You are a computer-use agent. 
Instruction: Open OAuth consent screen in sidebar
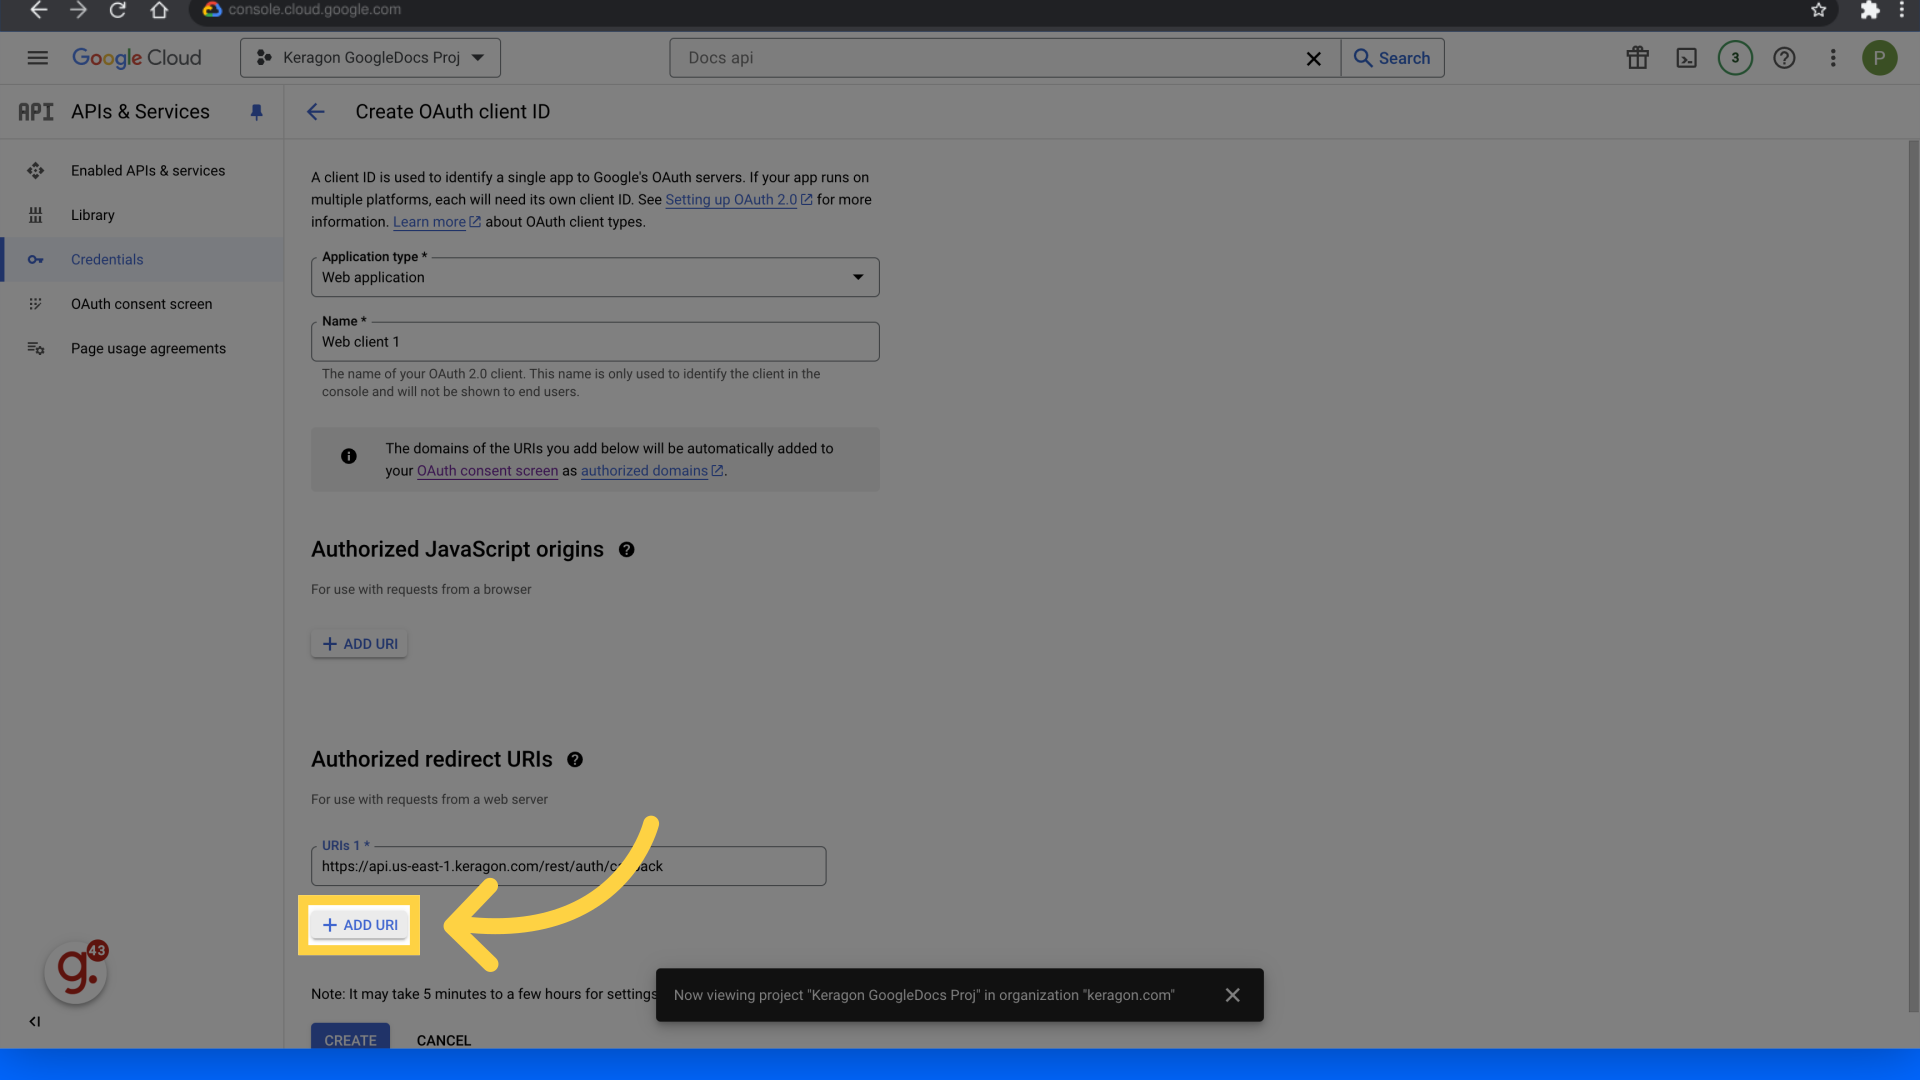pos(141,304)
